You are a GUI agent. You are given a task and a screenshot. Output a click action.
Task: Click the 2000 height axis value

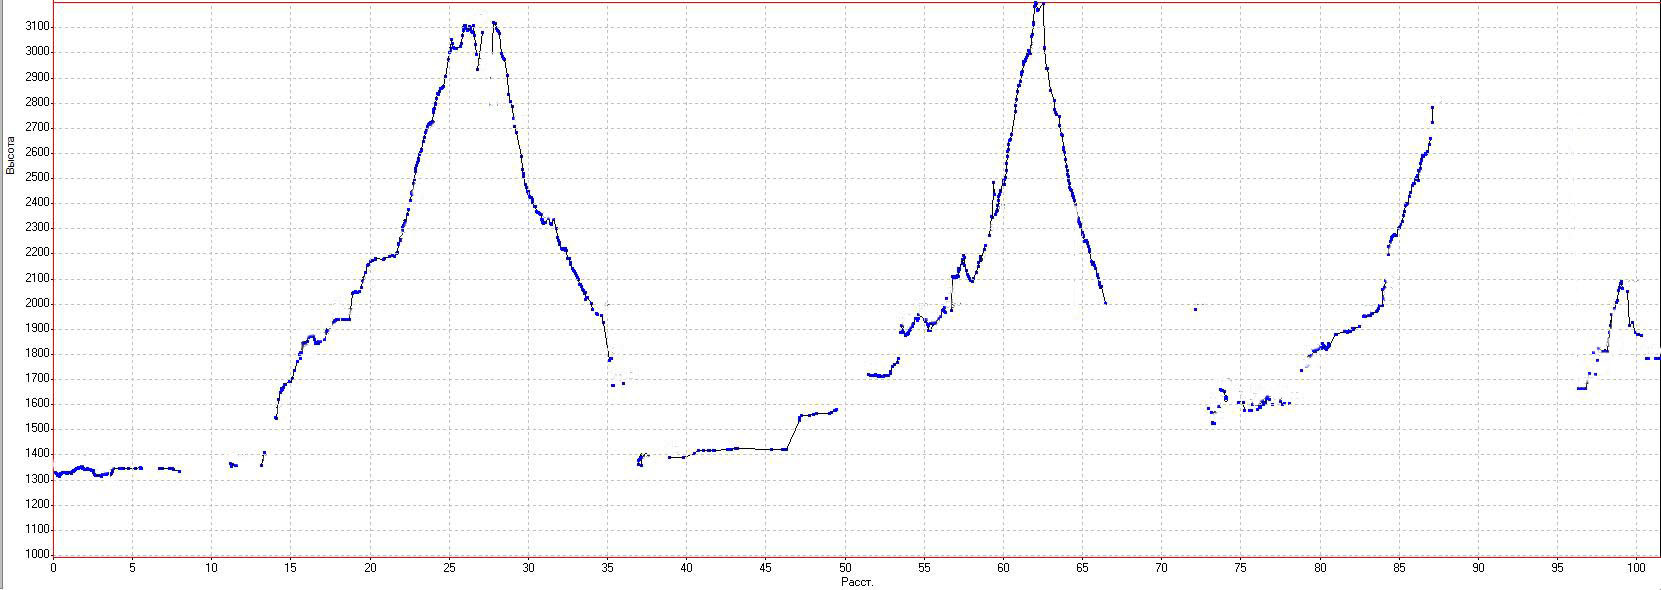[x=36, y=303]
